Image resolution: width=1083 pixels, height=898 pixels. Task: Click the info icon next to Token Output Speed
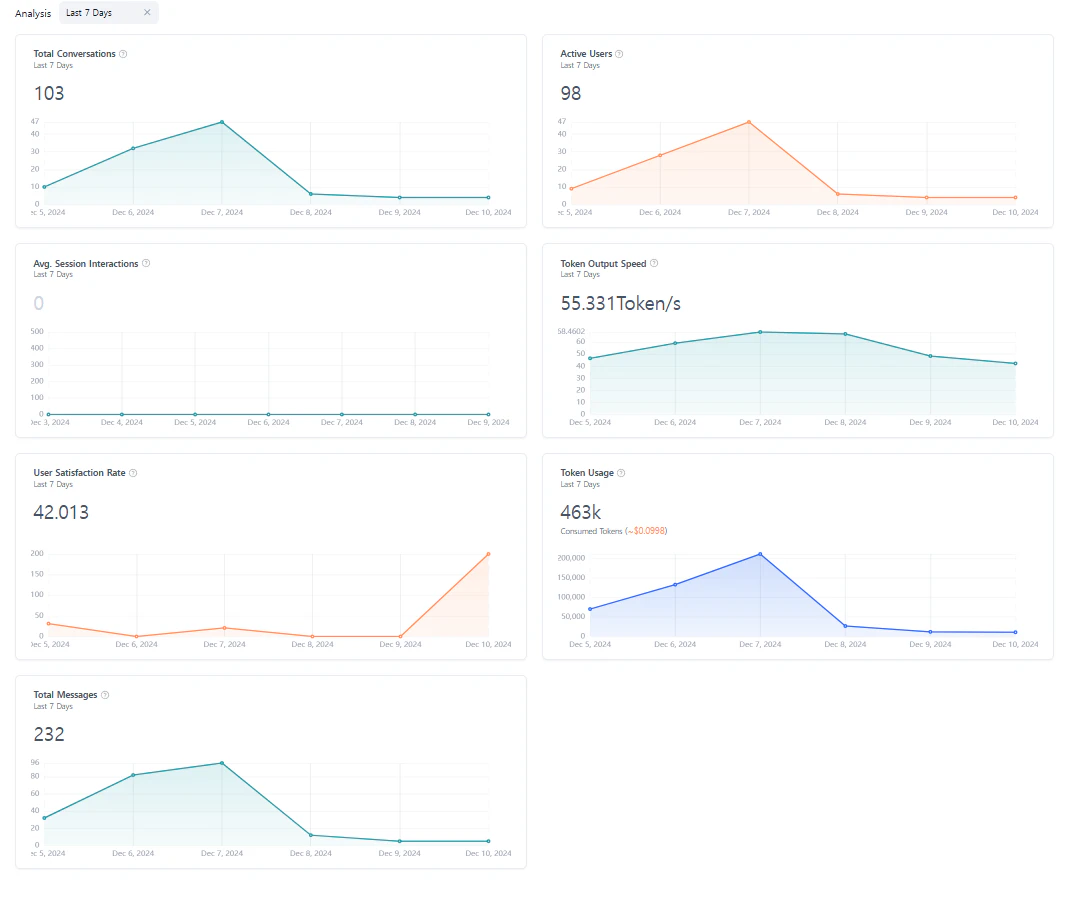coord(654,263)
